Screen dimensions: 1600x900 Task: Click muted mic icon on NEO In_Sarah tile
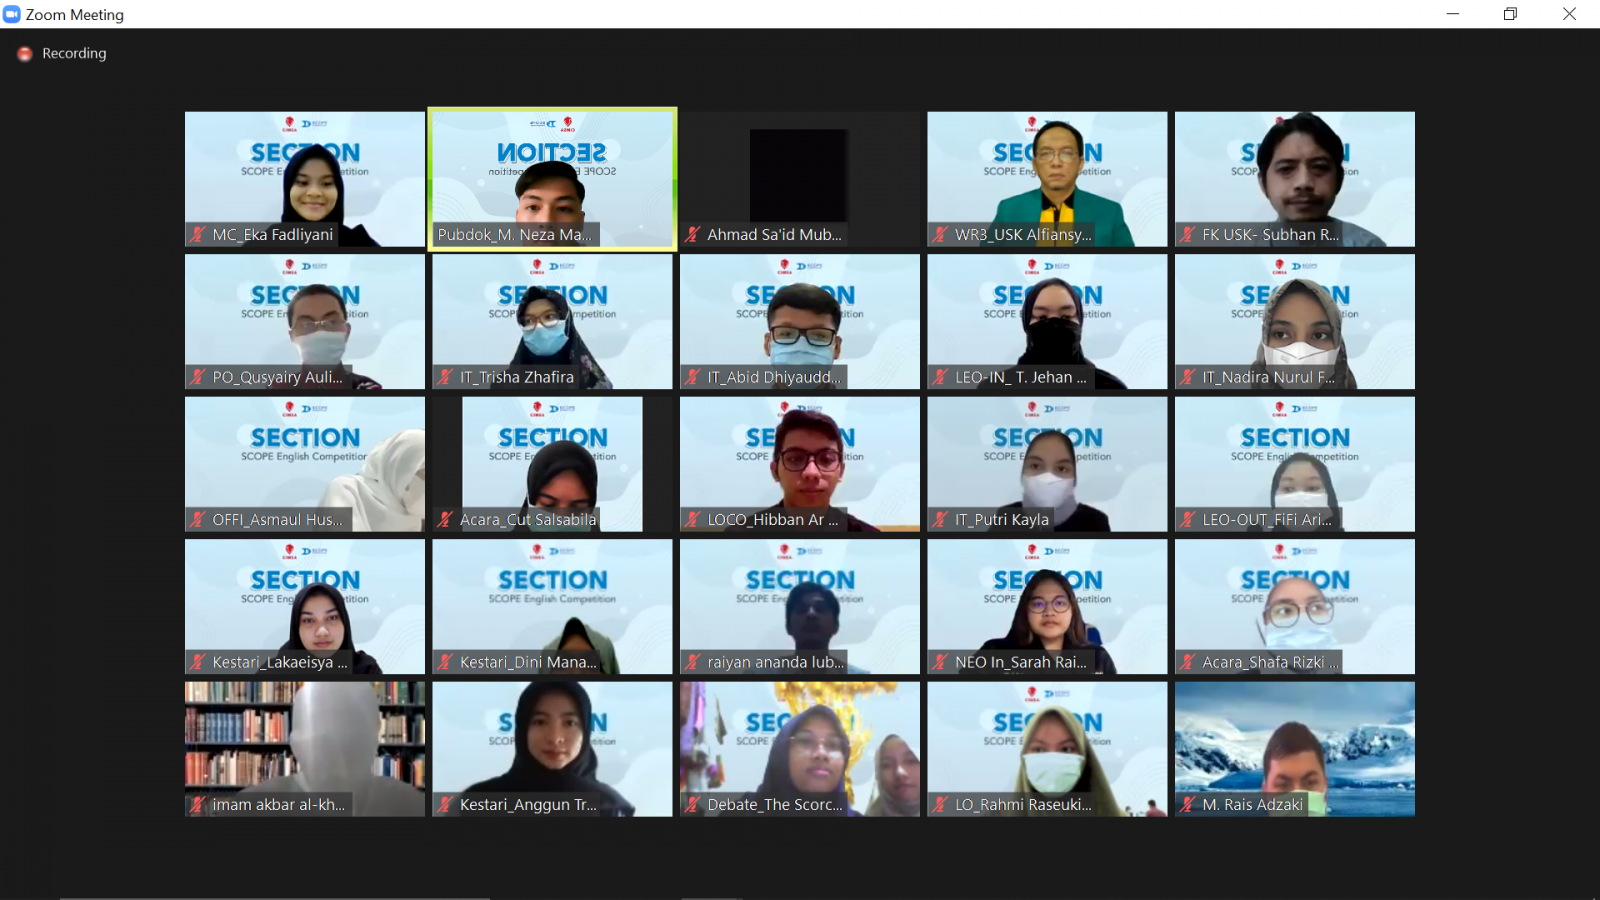[x=941, y=662]
